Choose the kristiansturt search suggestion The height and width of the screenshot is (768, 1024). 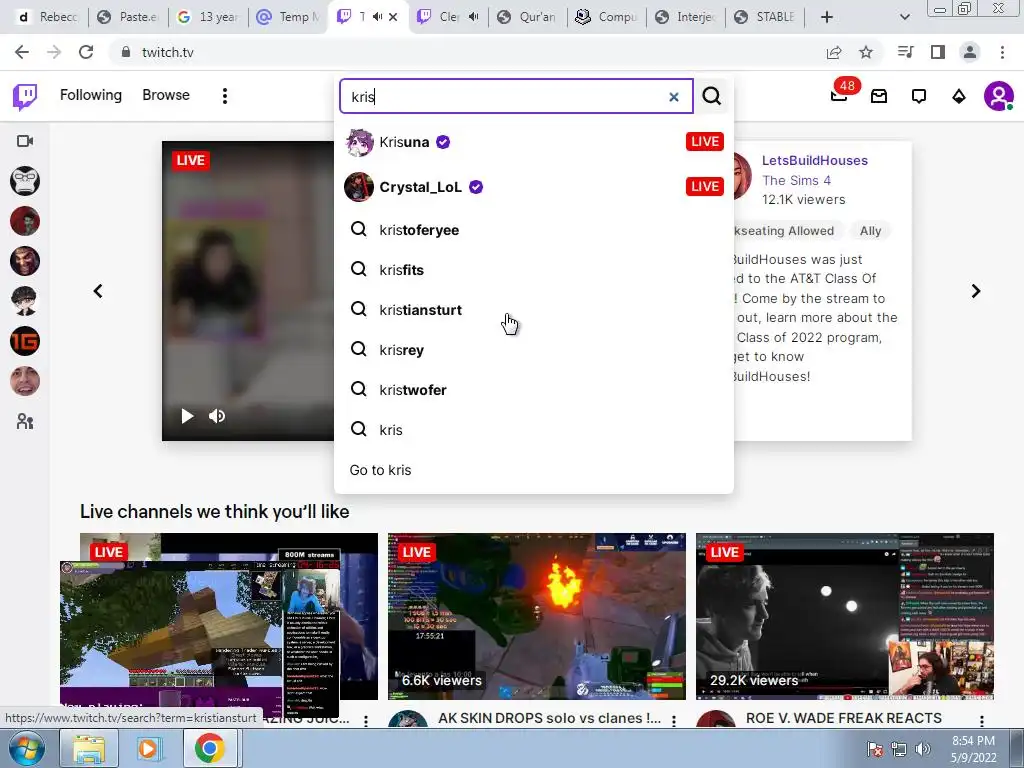tap(534, 310)
